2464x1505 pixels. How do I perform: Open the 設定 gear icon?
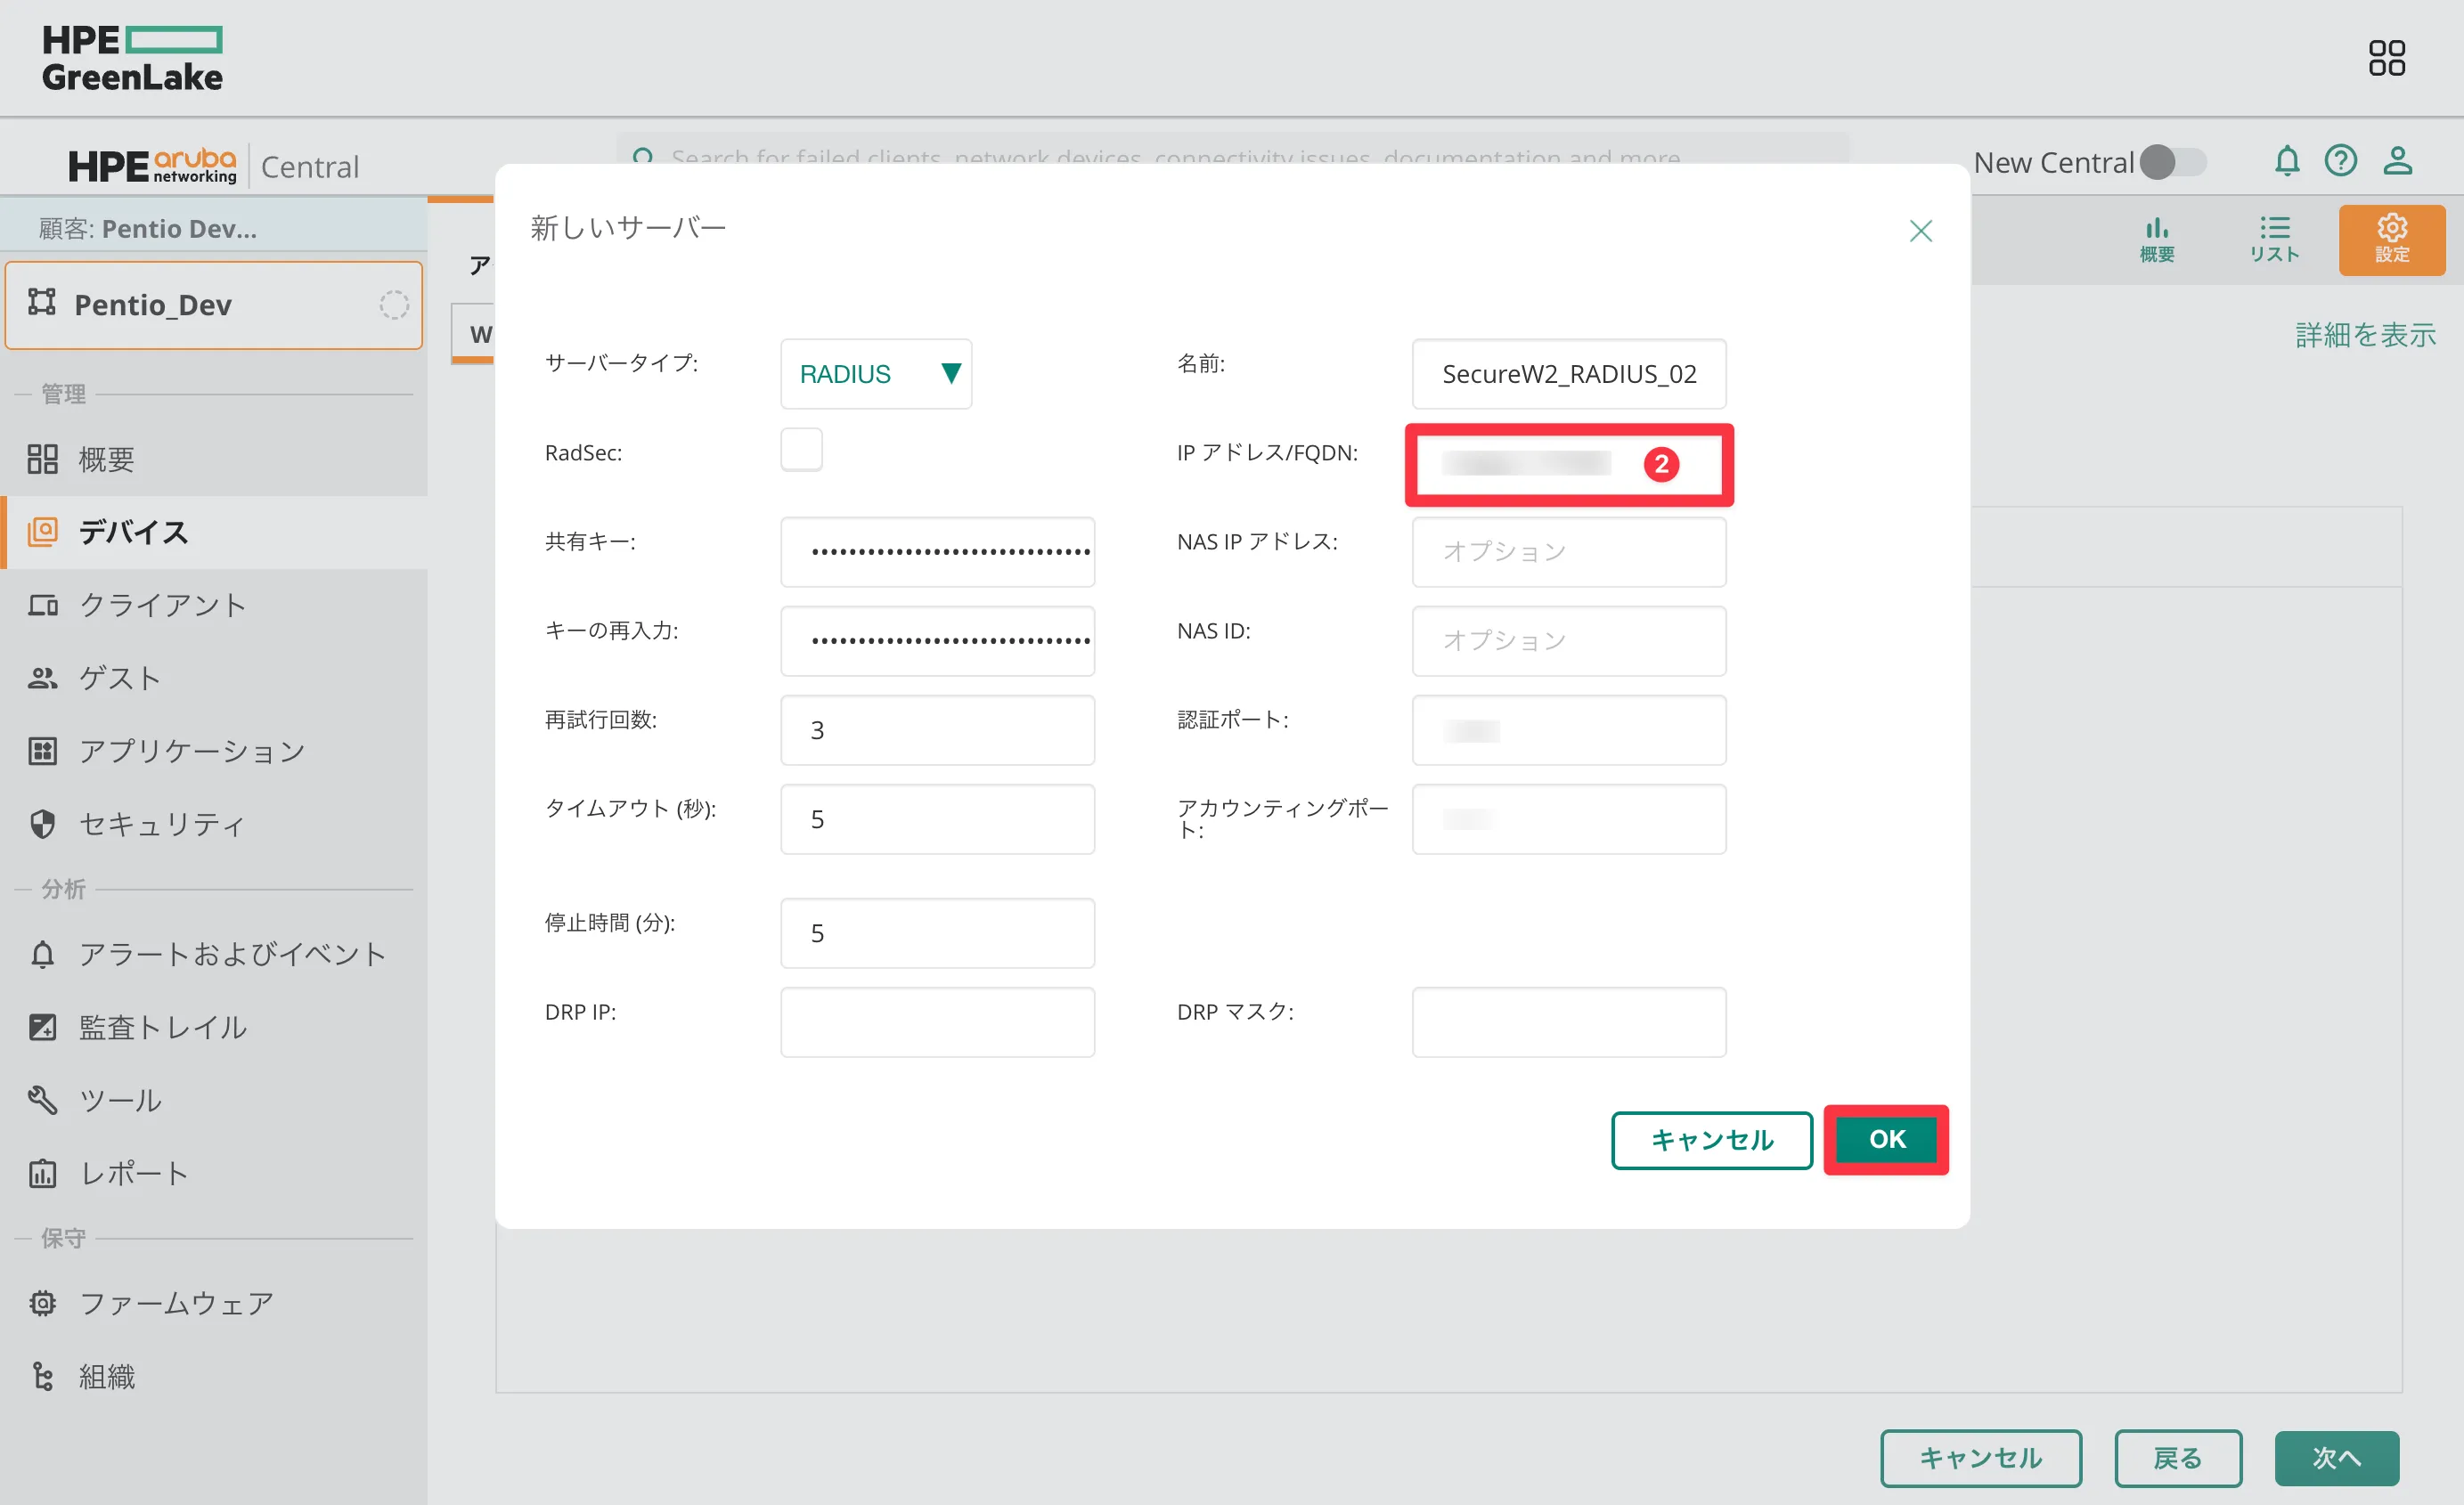tap(2391, 240)
